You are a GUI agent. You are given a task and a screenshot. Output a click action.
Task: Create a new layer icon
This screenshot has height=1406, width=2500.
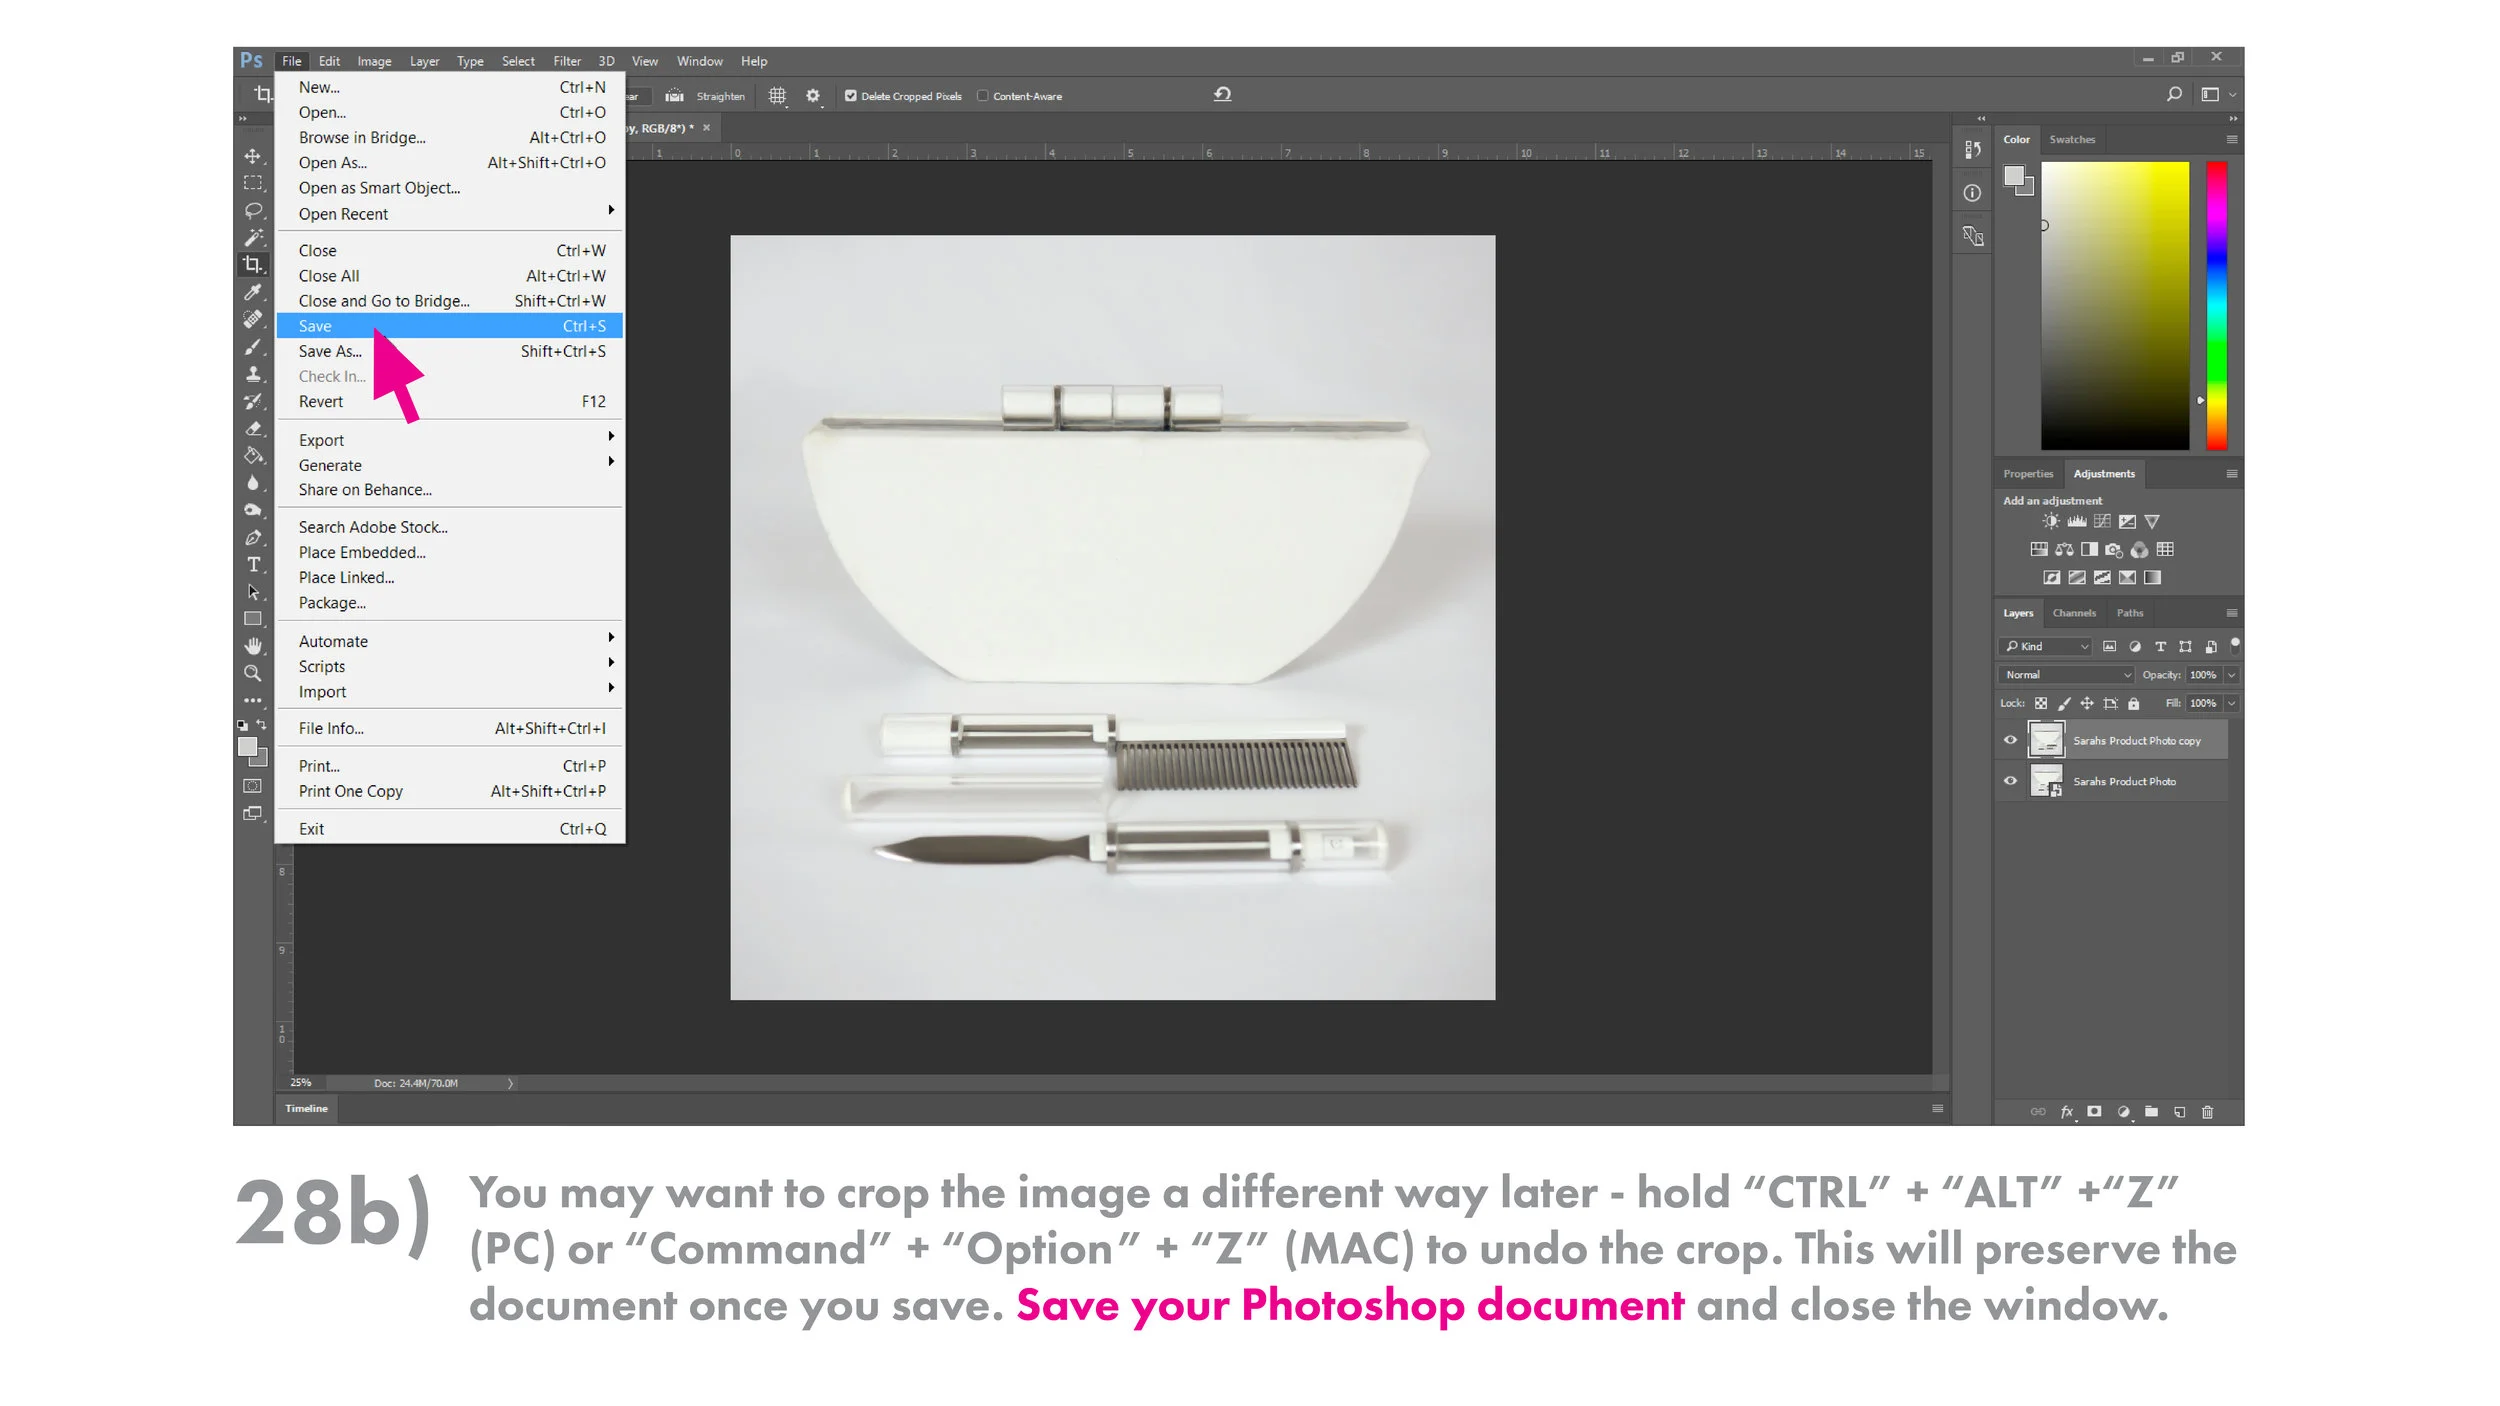tap(2180, 1112)
